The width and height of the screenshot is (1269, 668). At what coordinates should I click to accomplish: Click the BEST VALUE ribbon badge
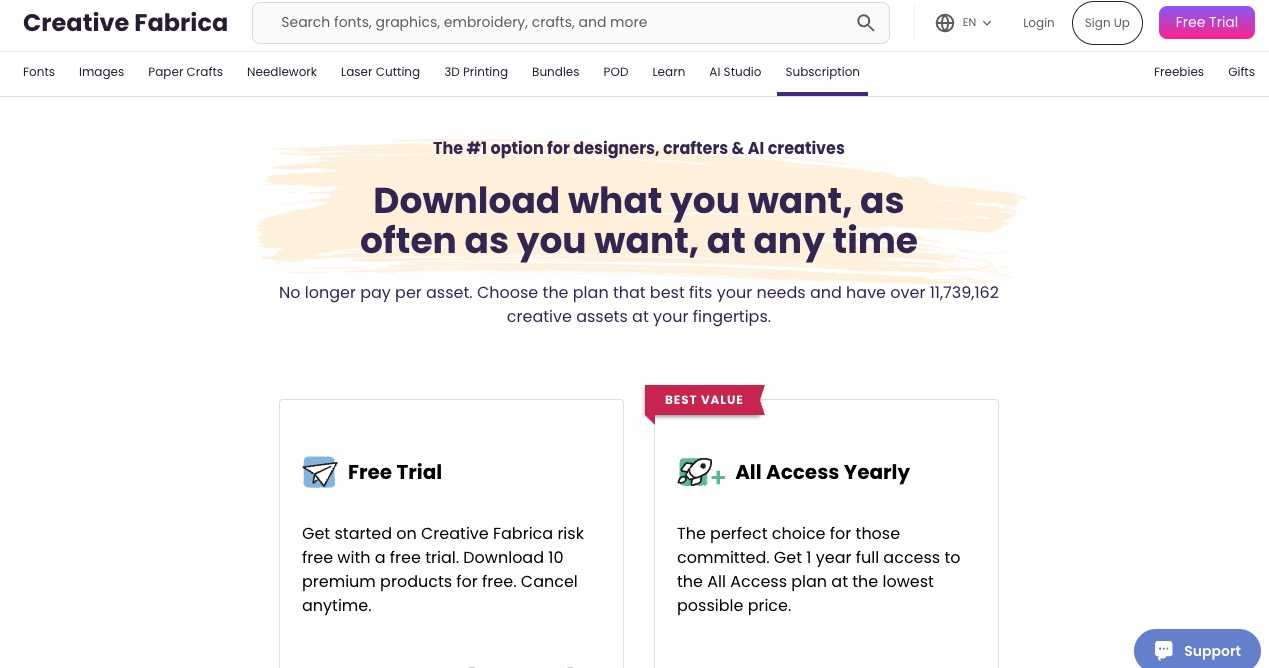[704, 400]
